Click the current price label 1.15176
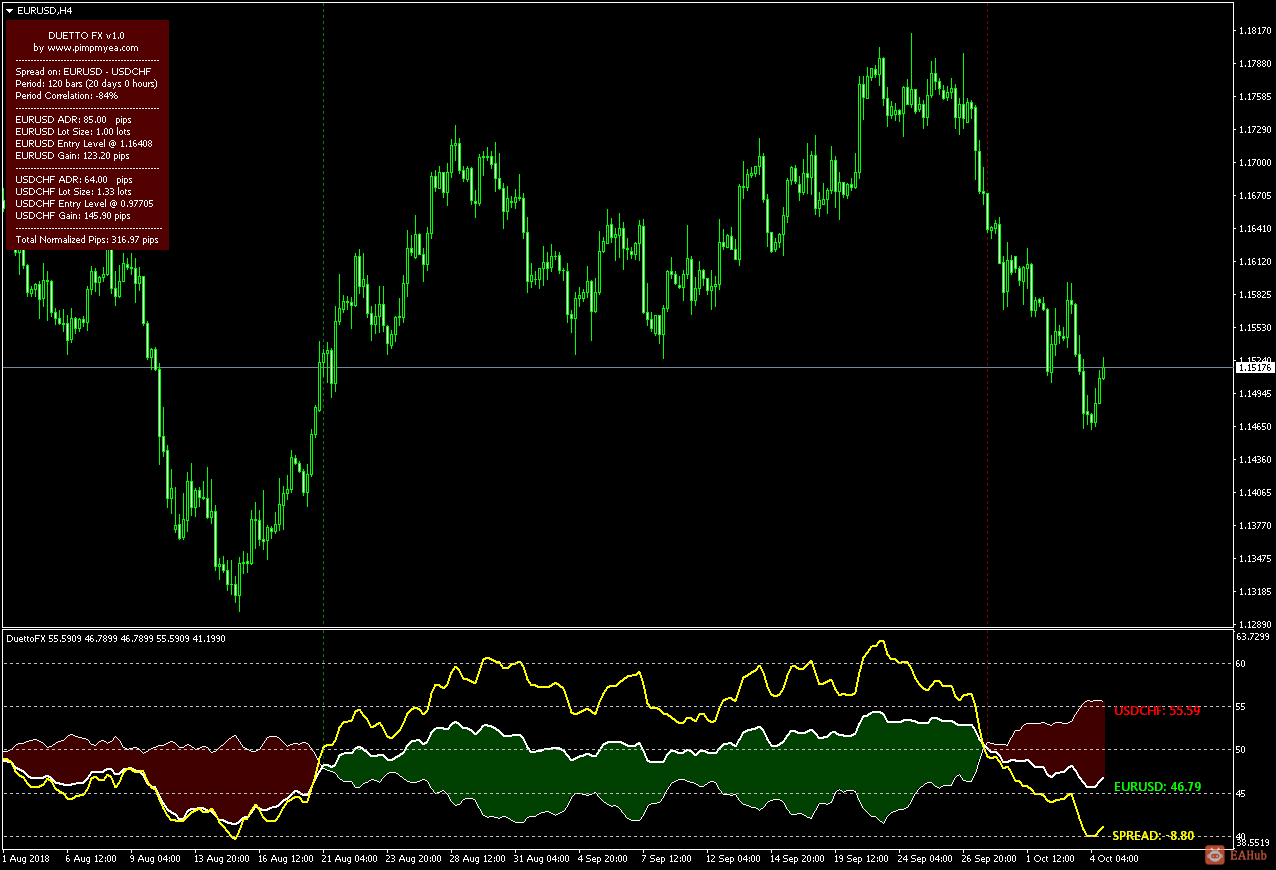1276x870 pixels. 1254,368
